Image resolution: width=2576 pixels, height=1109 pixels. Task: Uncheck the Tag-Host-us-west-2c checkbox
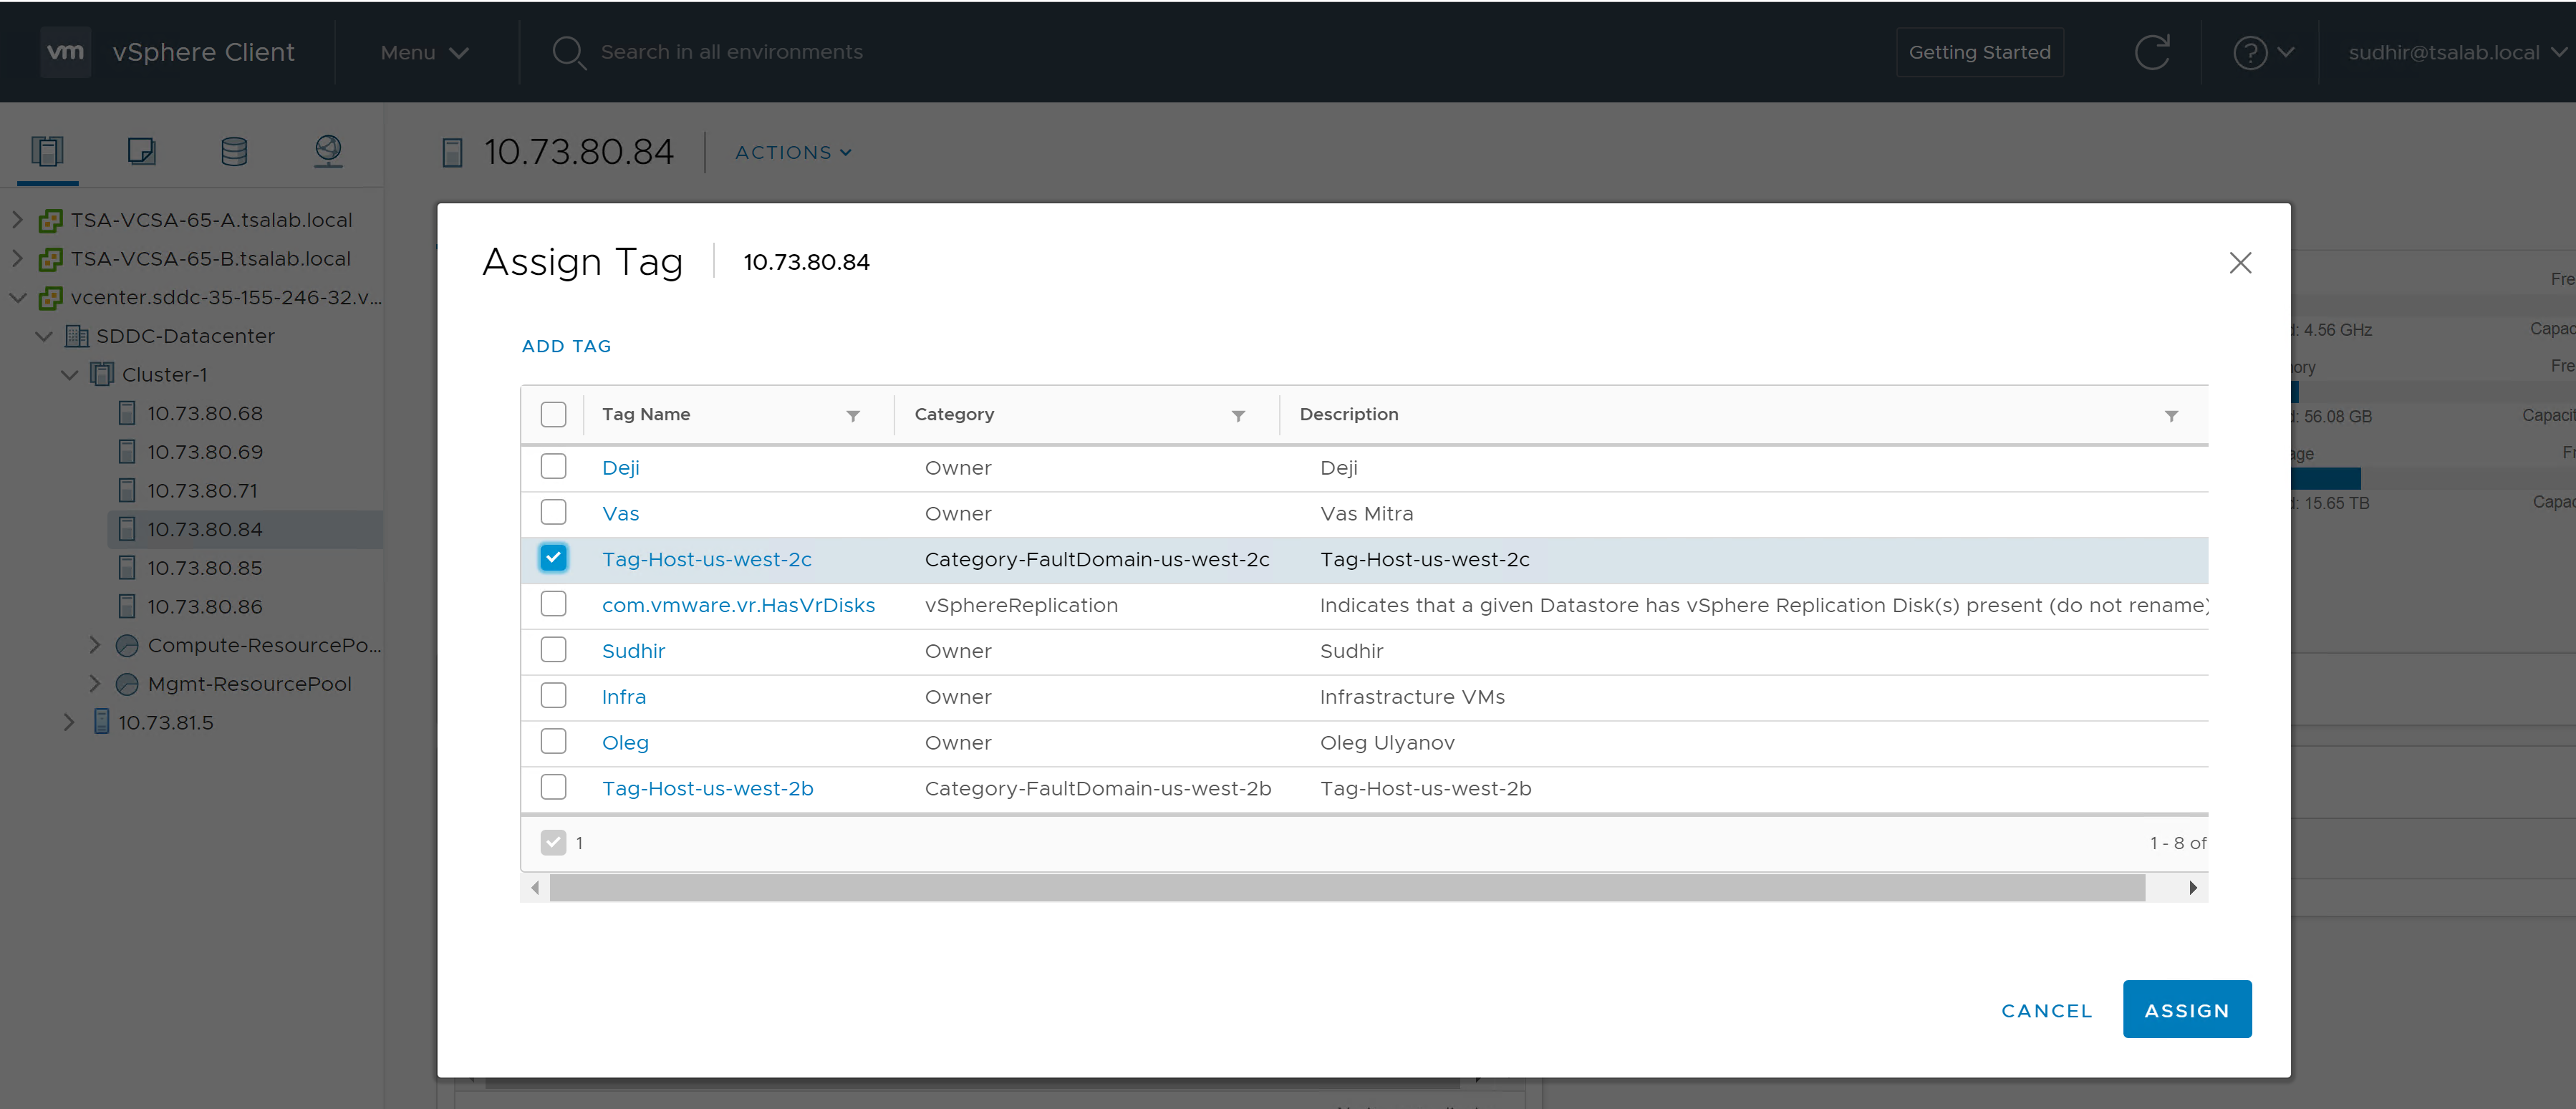point(553,558)
